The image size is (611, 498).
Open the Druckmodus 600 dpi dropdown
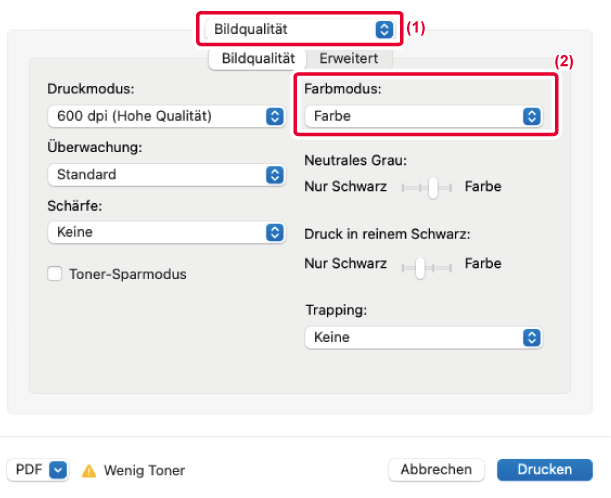pos(166,116)
